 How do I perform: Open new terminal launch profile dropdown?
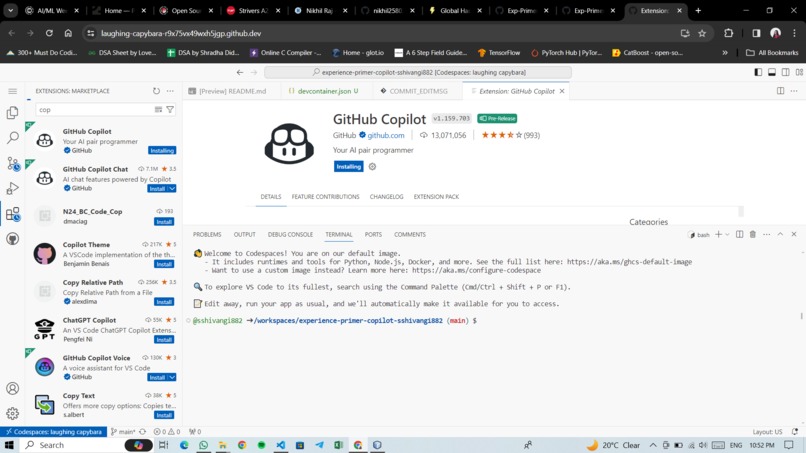pyautogui.click(x=727, y=234)
